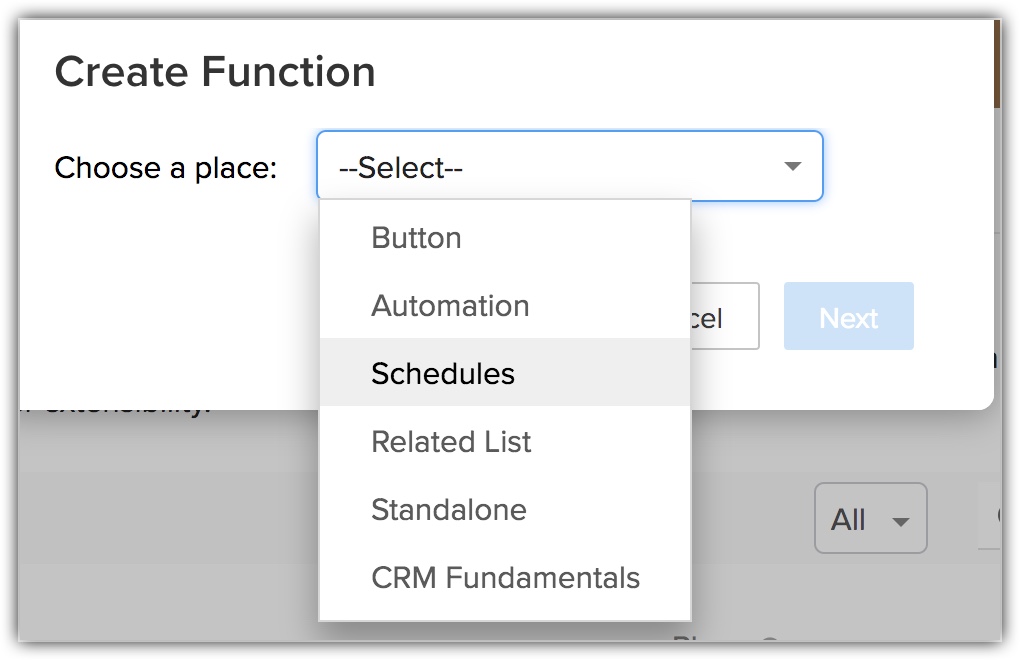1020x660 pixels.
Task: Click the Choose a place label
Action: click(x=166, y=168)
